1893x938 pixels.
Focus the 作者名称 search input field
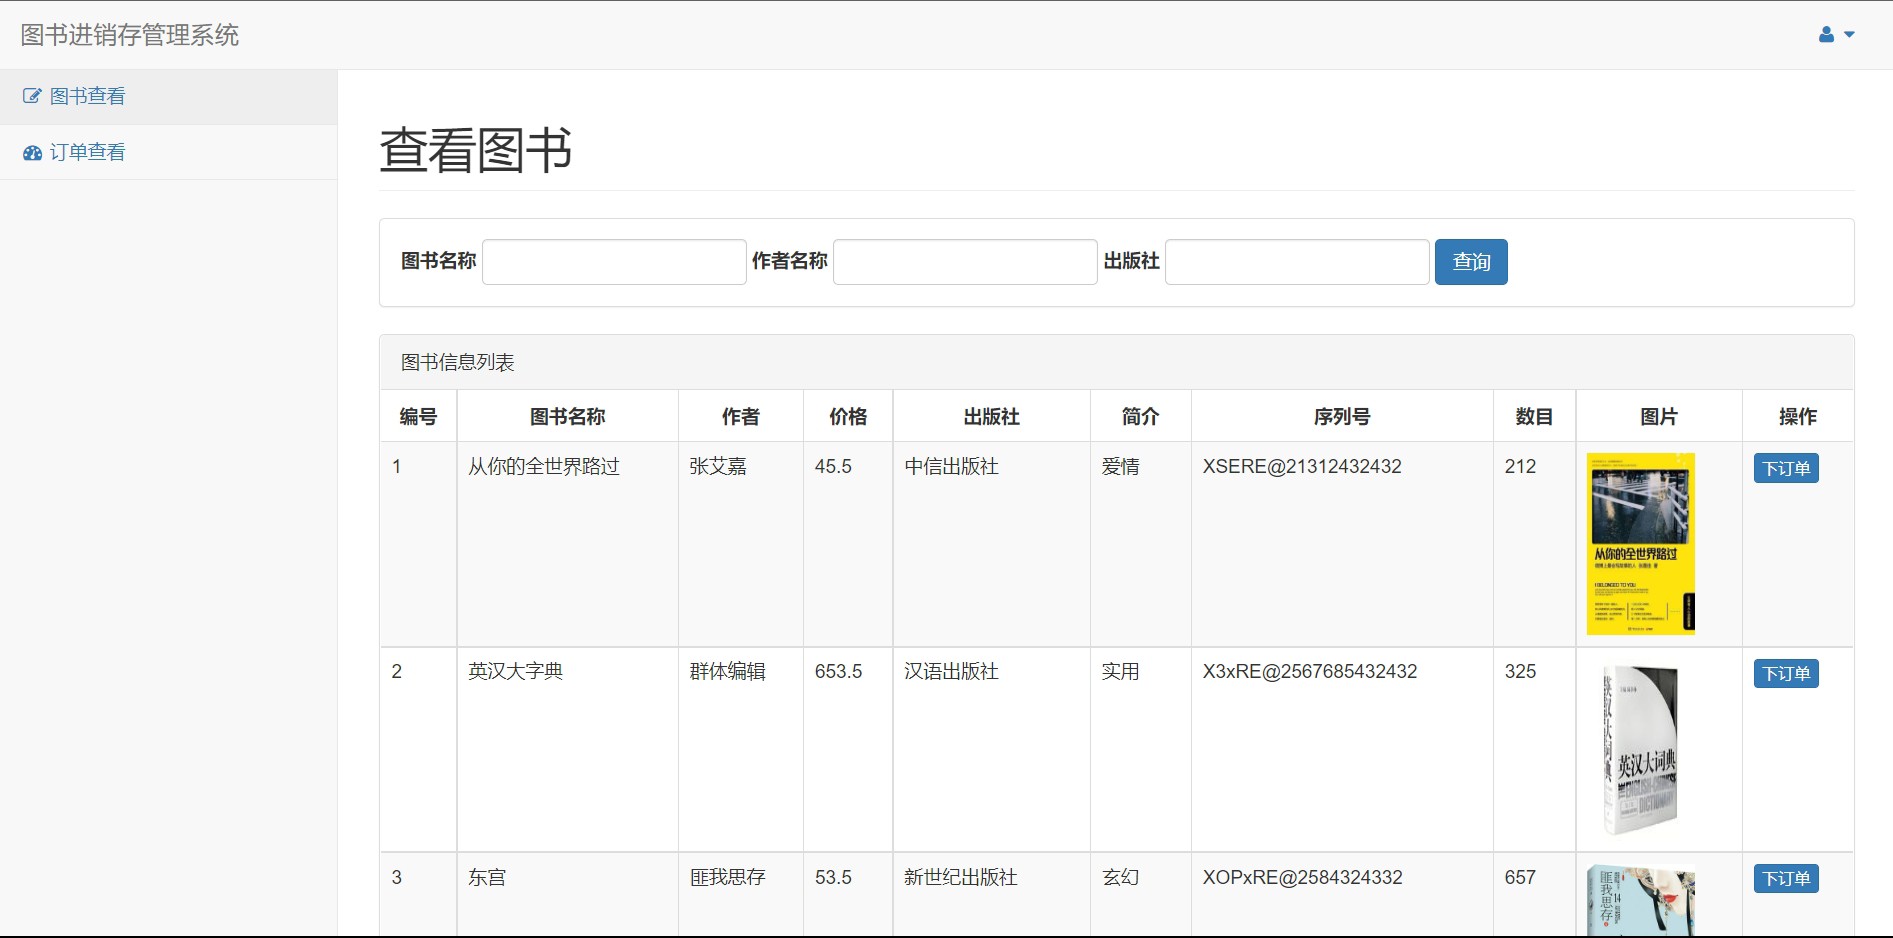pos(965,262)
